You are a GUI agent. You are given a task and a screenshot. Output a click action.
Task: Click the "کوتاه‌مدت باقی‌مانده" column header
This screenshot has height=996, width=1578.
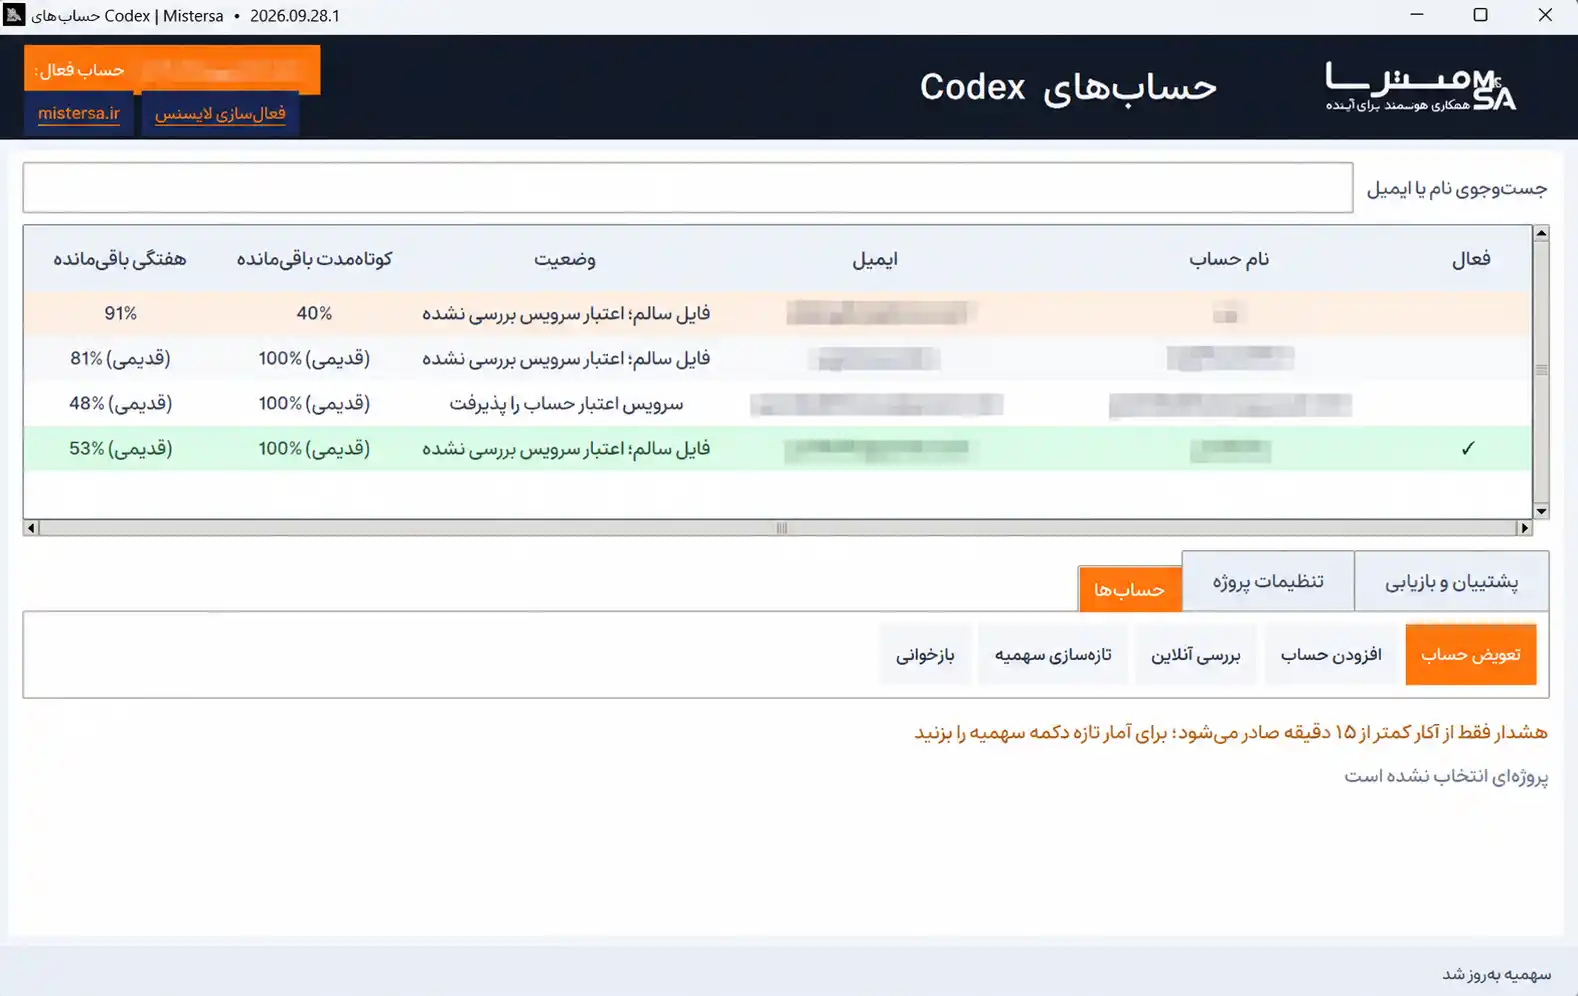314,259
